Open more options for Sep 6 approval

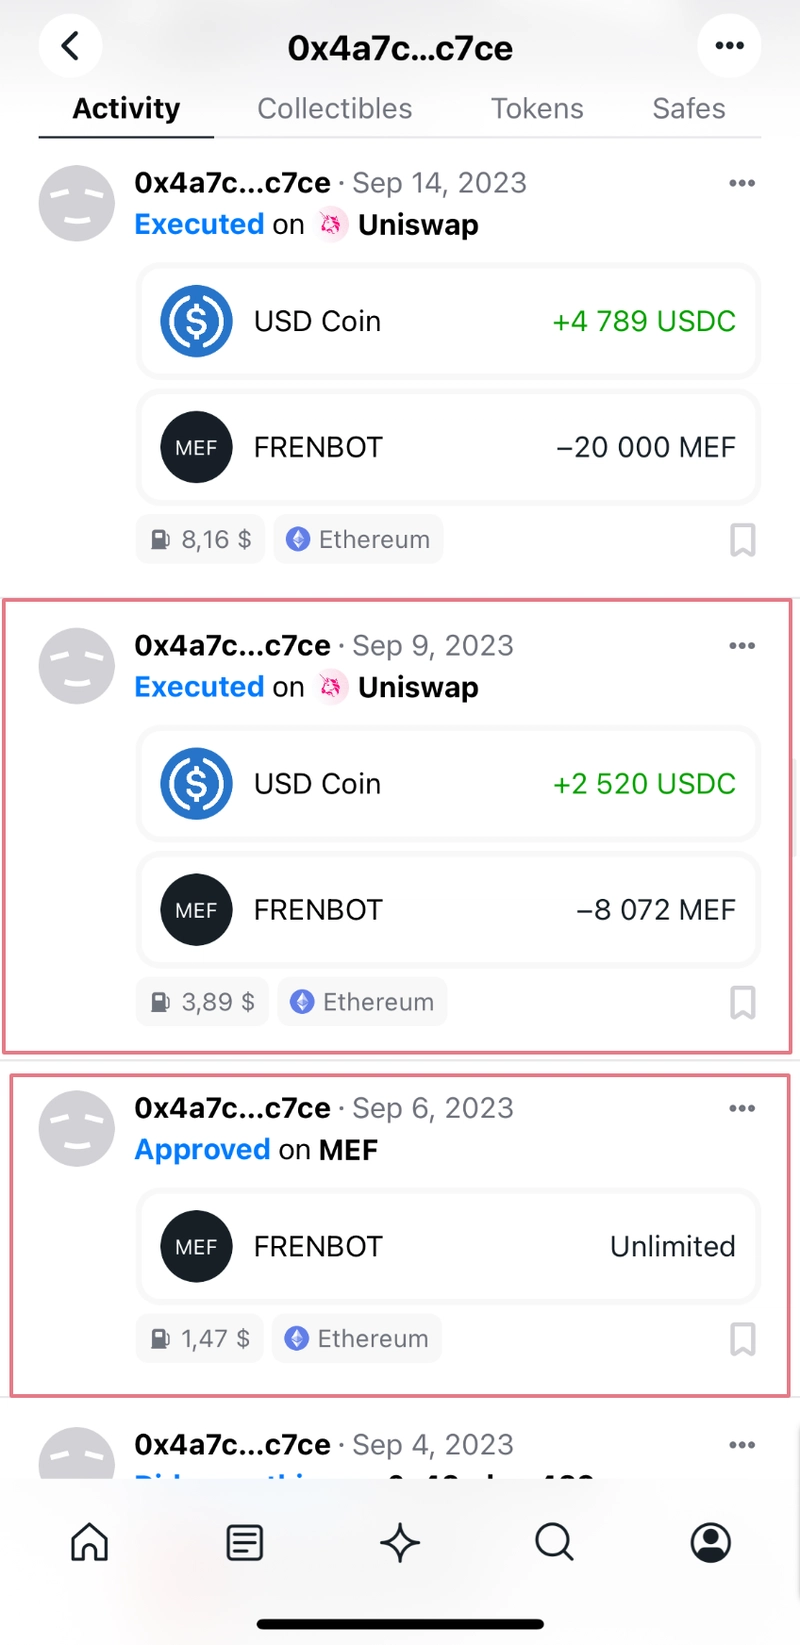[x=742, y=1108]
